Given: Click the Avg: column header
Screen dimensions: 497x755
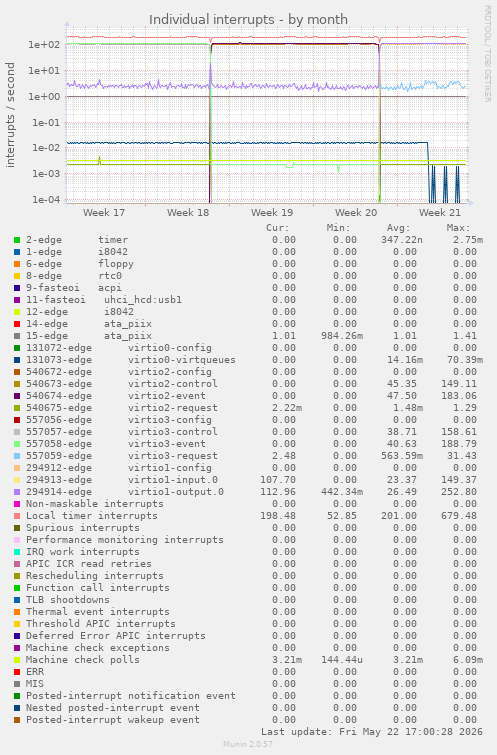Looking at the screenshot, I should click(398, 228).
